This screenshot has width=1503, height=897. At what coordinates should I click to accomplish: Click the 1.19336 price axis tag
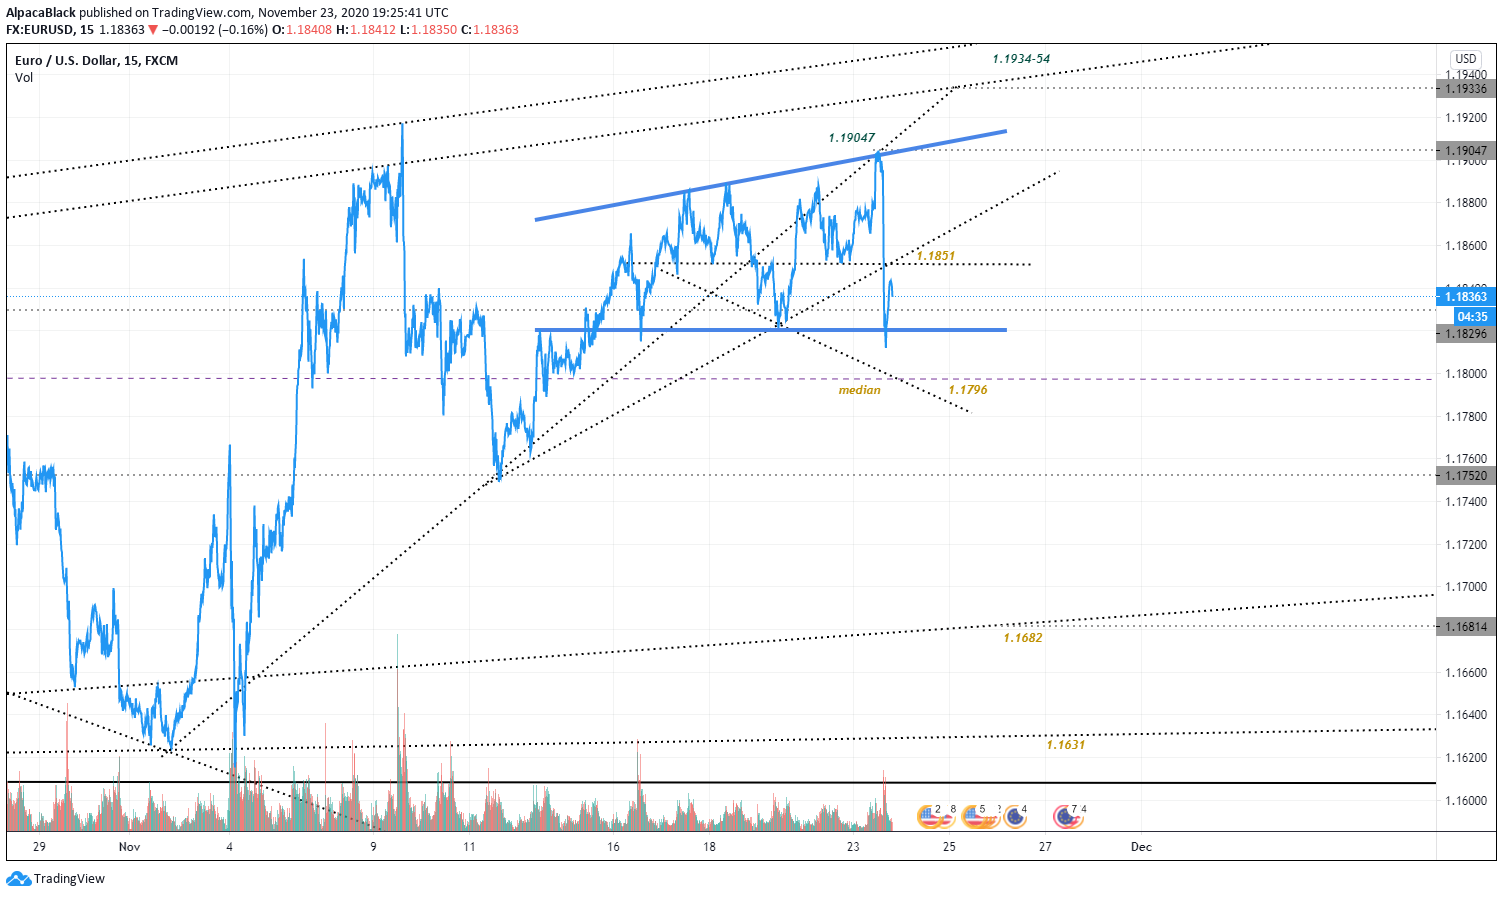coord(1466,89)
